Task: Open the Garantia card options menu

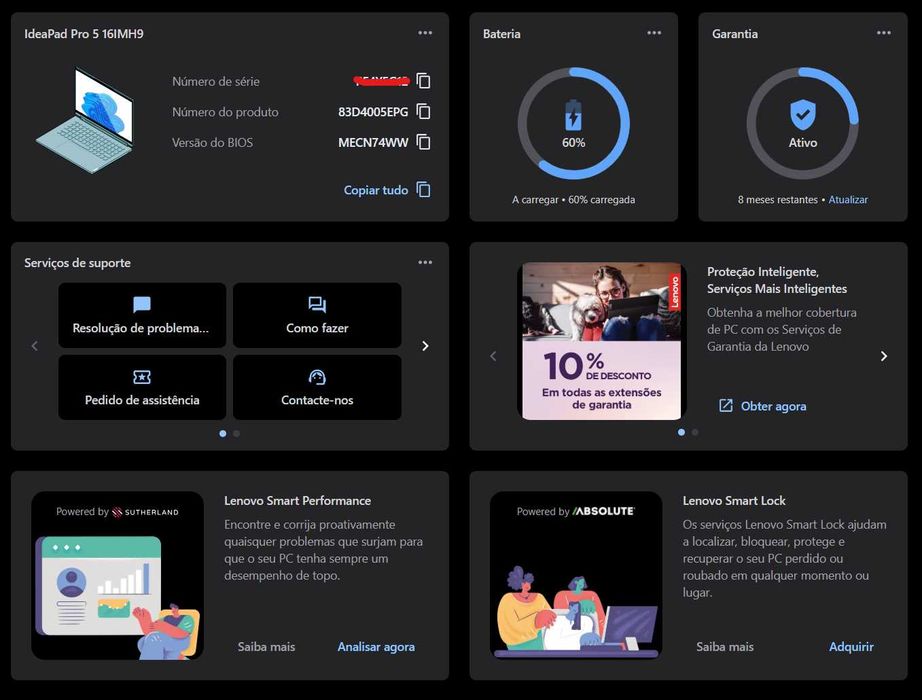Action: (x=884, y=33)
